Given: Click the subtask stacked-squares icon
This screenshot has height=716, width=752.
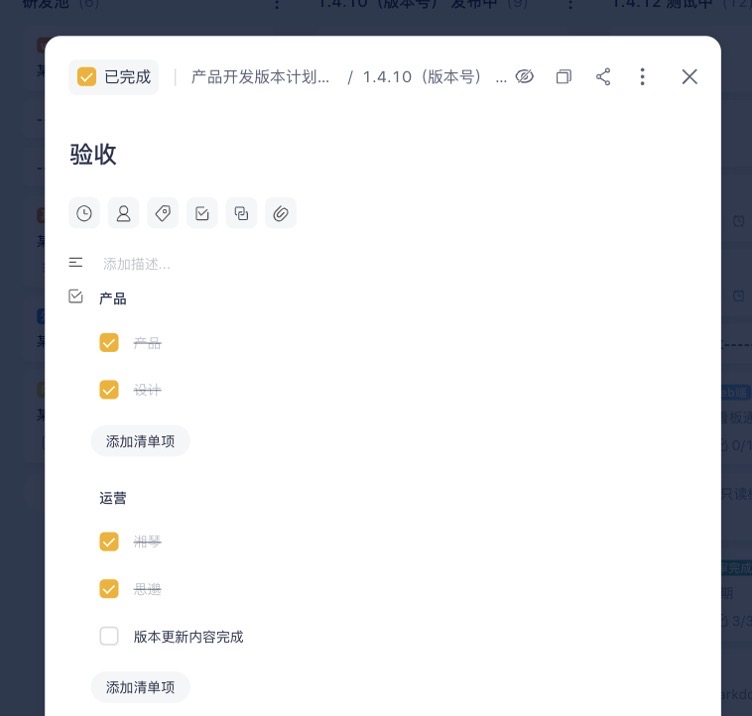Looking at the screenshot, I should pyautogui.click(x=241, y=213).
